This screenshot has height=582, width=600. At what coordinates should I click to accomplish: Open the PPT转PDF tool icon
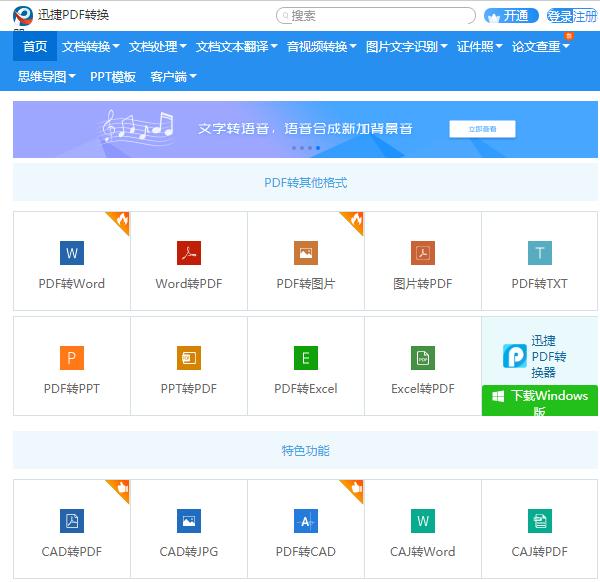189,358
